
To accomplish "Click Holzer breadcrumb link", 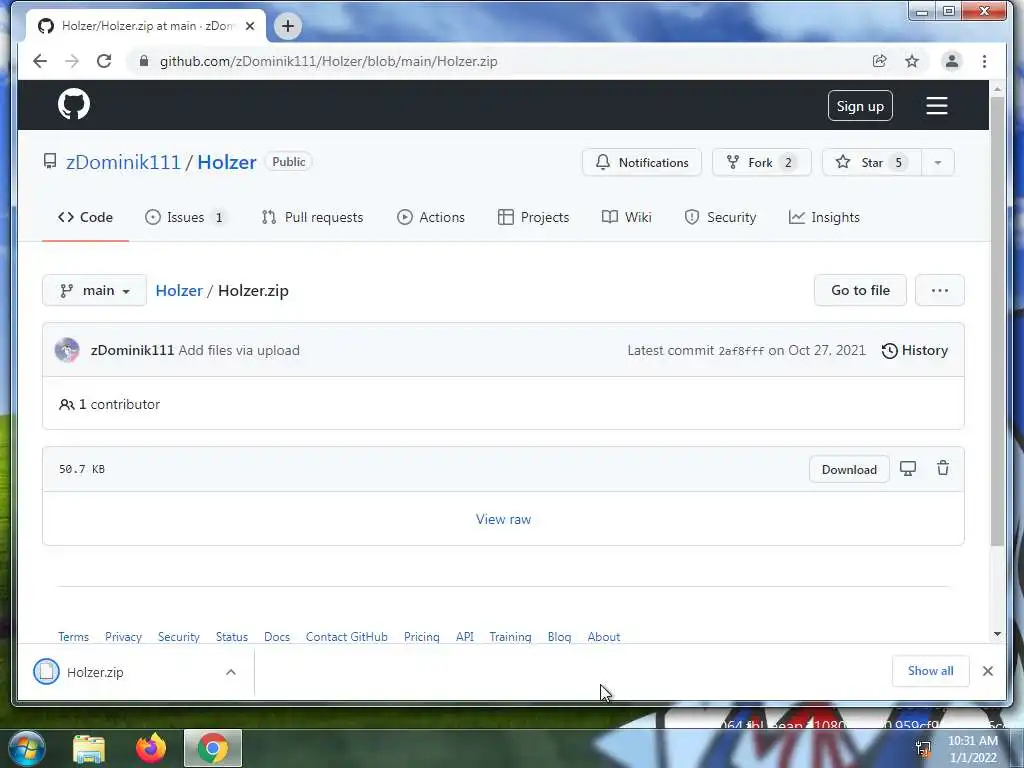I will click(x=179, y=291).
